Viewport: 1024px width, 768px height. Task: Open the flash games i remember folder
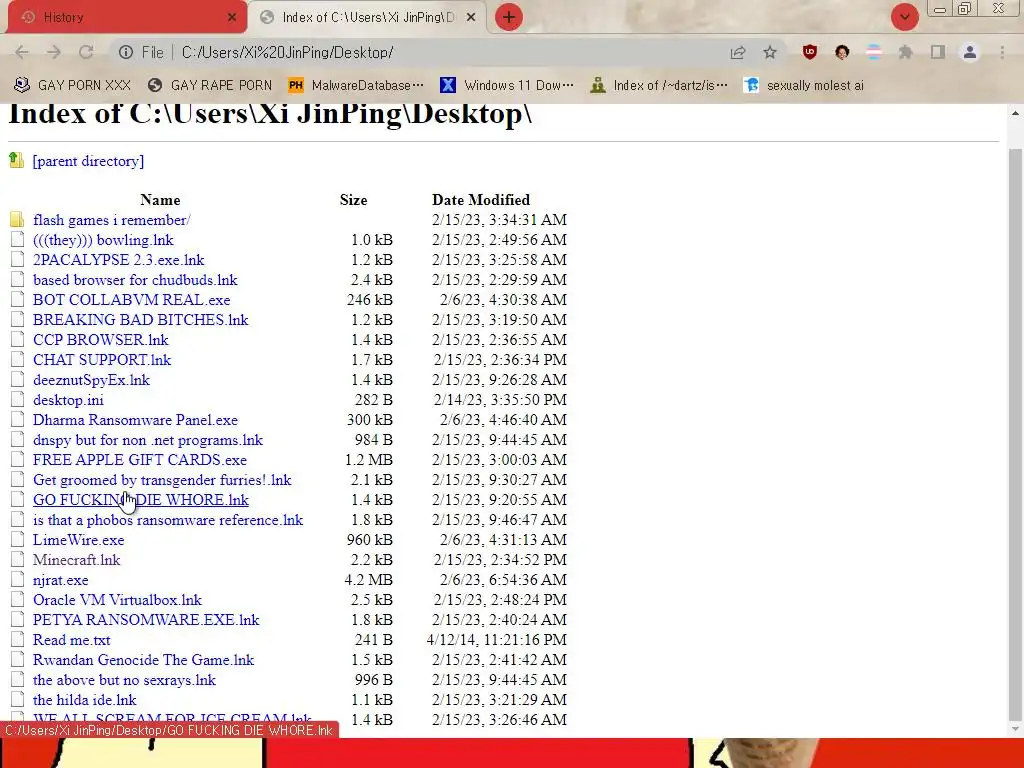112,220
